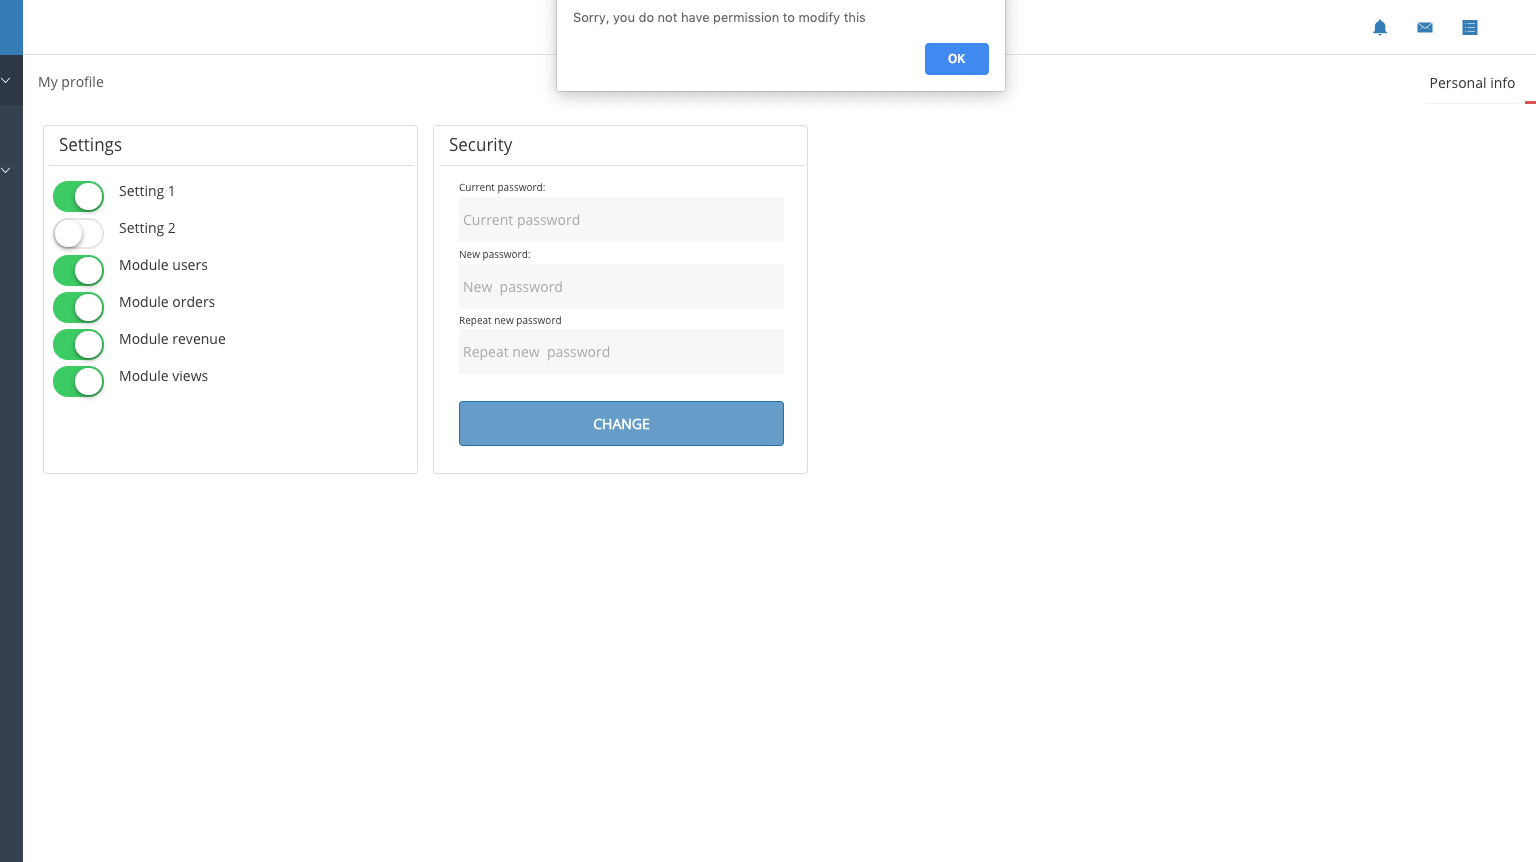Focus the Current password field
The image size is (1536, 862).
[621, 220]
